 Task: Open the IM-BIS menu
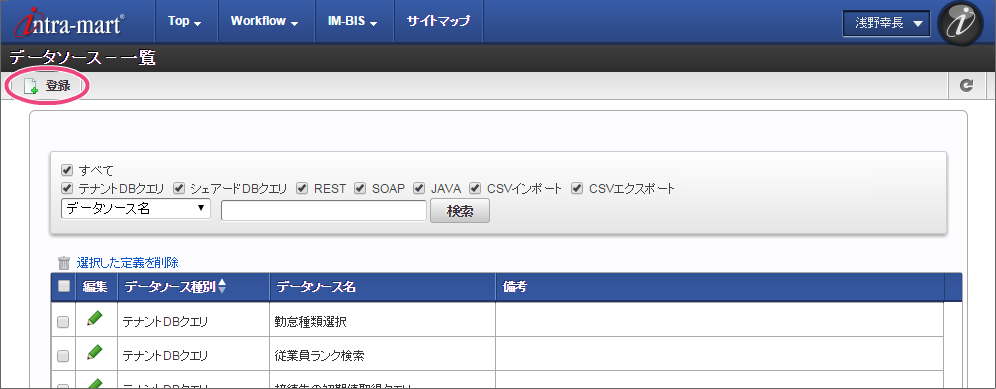[353, 21]
